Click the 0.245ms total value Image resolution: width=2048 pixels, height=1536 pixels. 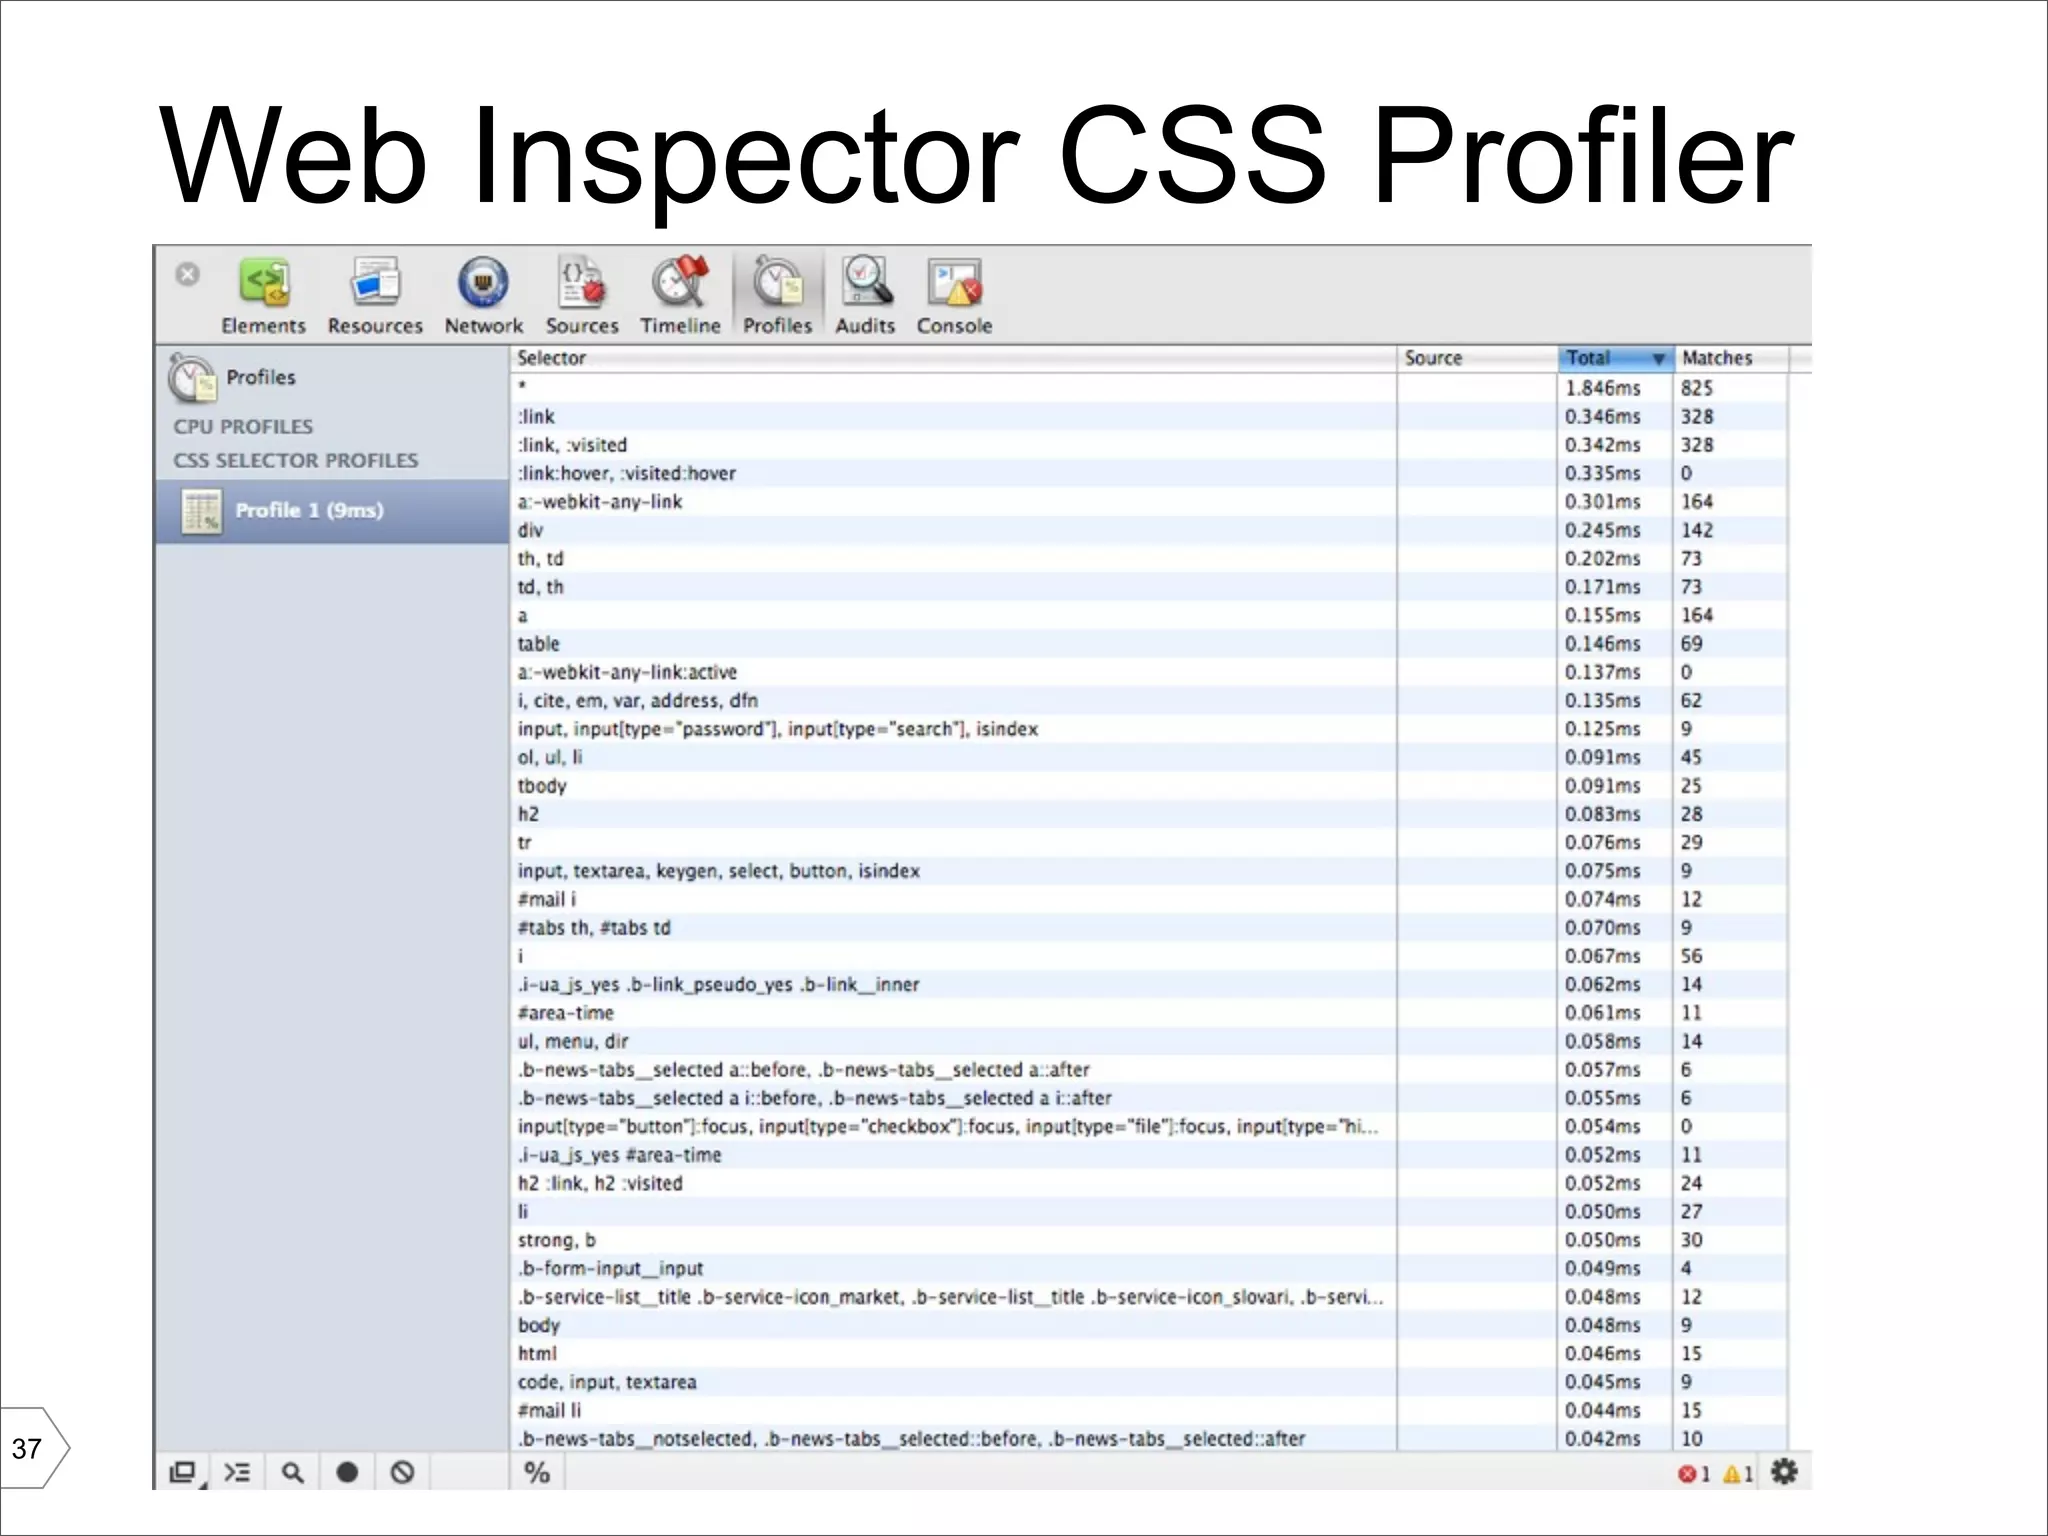1602,531
